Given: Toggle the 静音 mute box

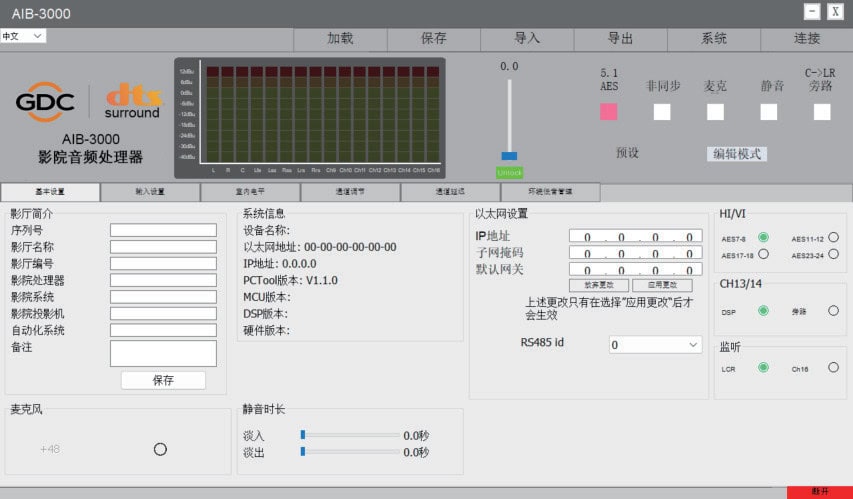Looking at the screenshot, I should click(769, 112).
